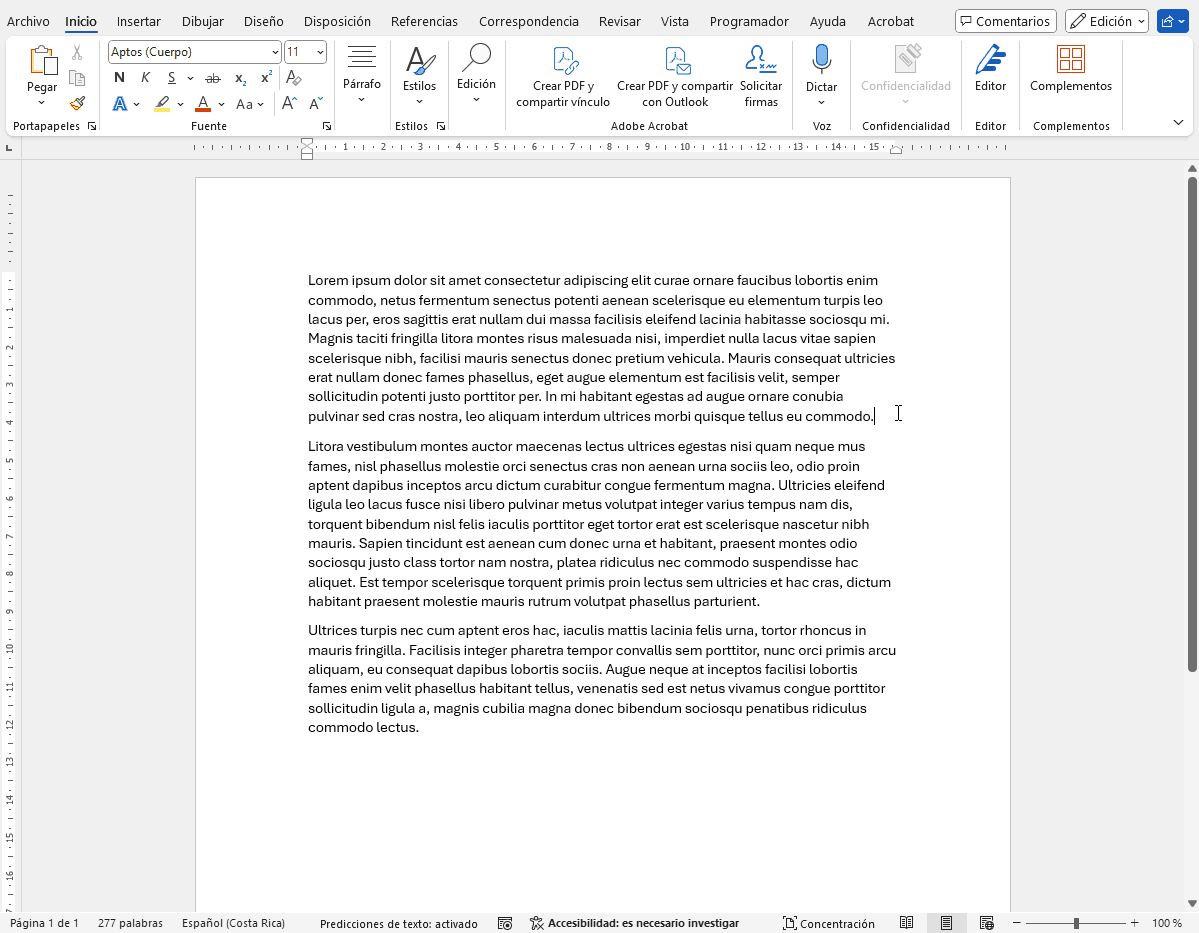
Task: Clear all formatting from the text
Action: tap(294, 78)
